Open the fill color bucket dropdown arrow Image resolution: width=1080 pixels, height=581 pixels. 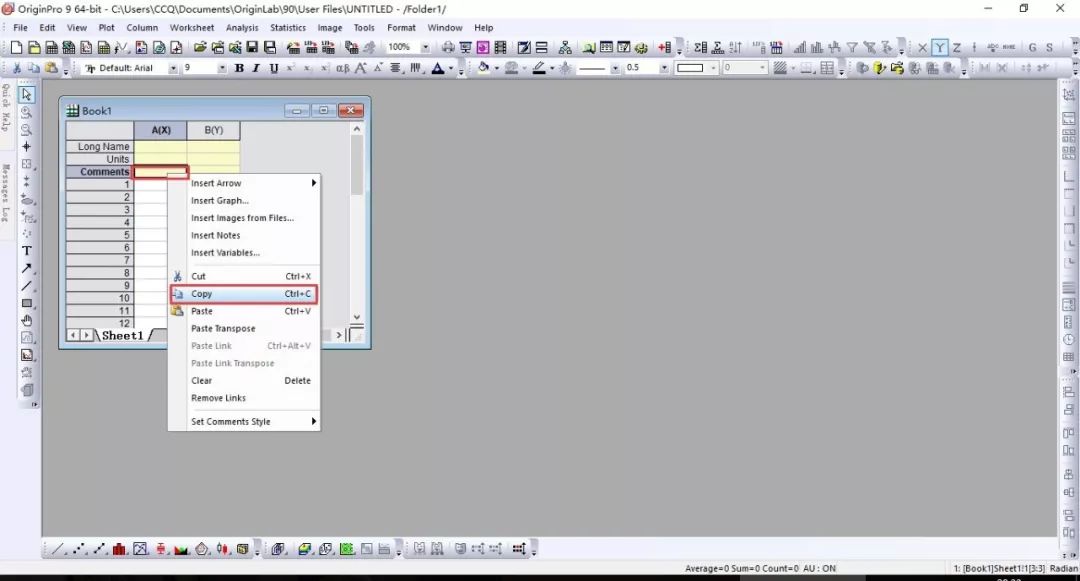[x=497, y=67]
